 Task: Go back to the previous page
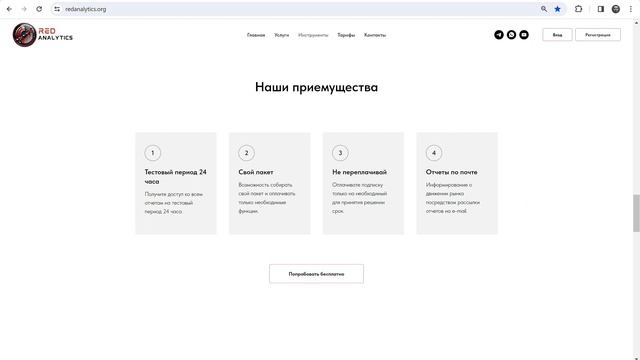click(9, 9)
